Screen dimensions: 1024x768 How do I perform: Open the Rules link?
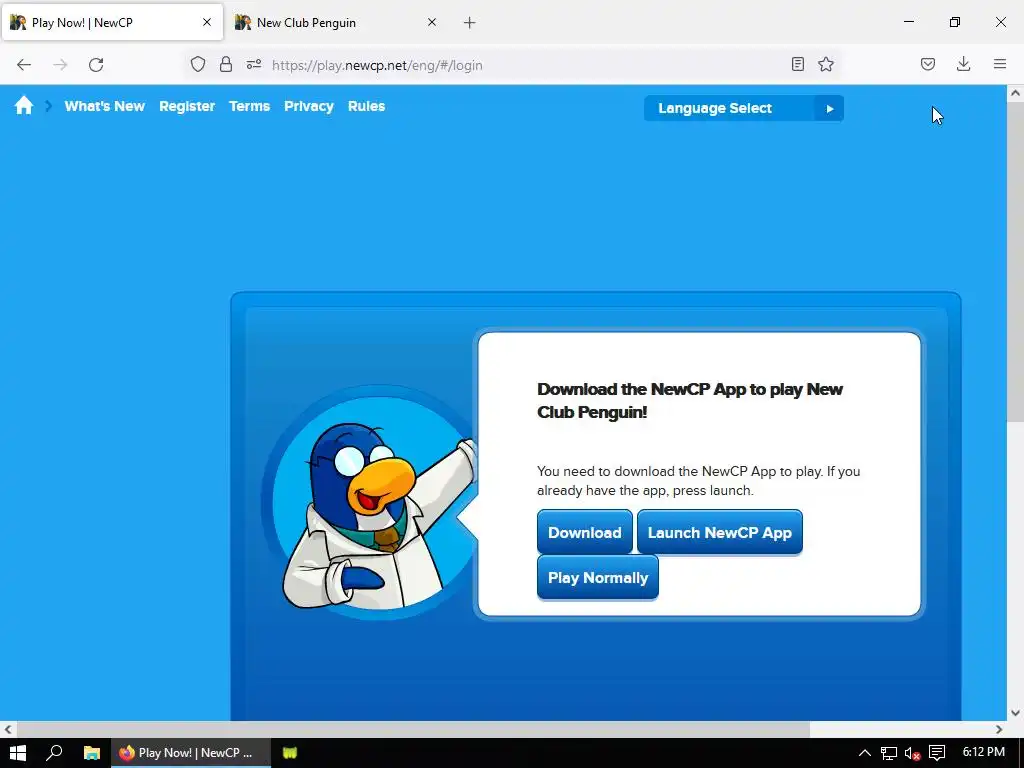click(366, 106)
